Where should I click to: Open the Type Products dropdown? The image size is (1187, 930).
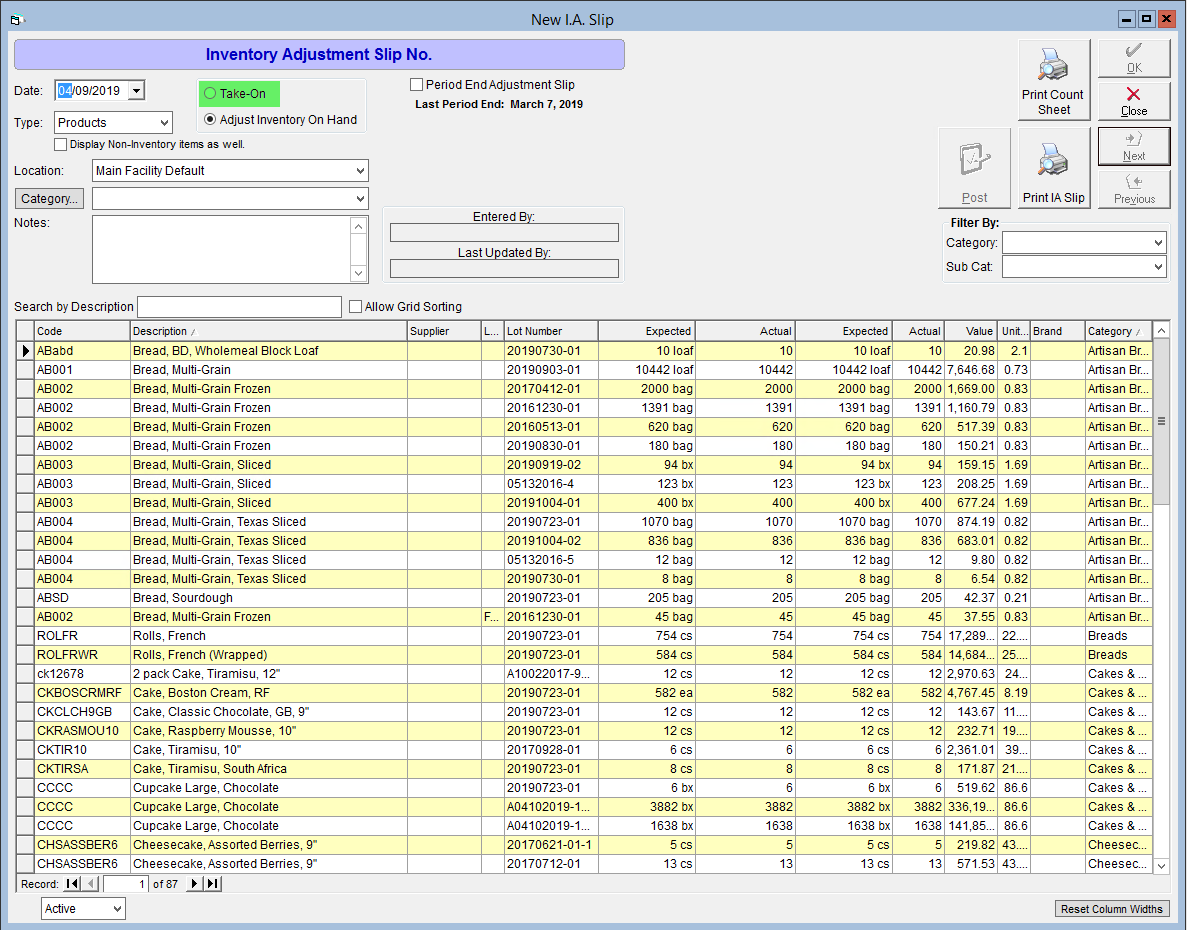[x=164, y=123]
